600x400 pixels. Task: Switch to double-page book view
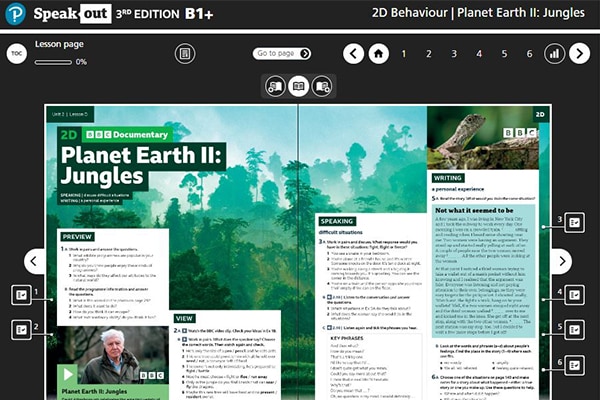click(x=298, y=86)
